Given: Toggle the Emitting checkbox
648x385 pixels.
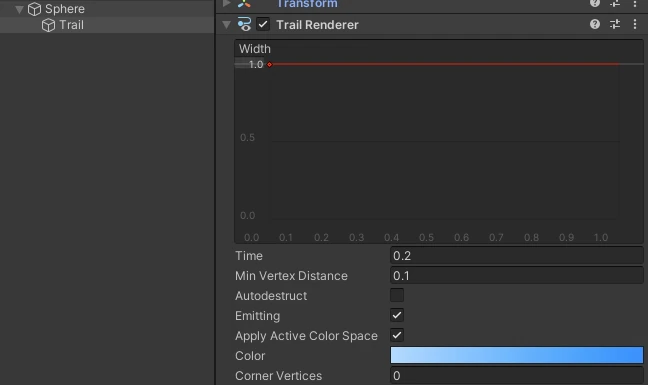Looking at the screenshot, I should pos(397,315).
